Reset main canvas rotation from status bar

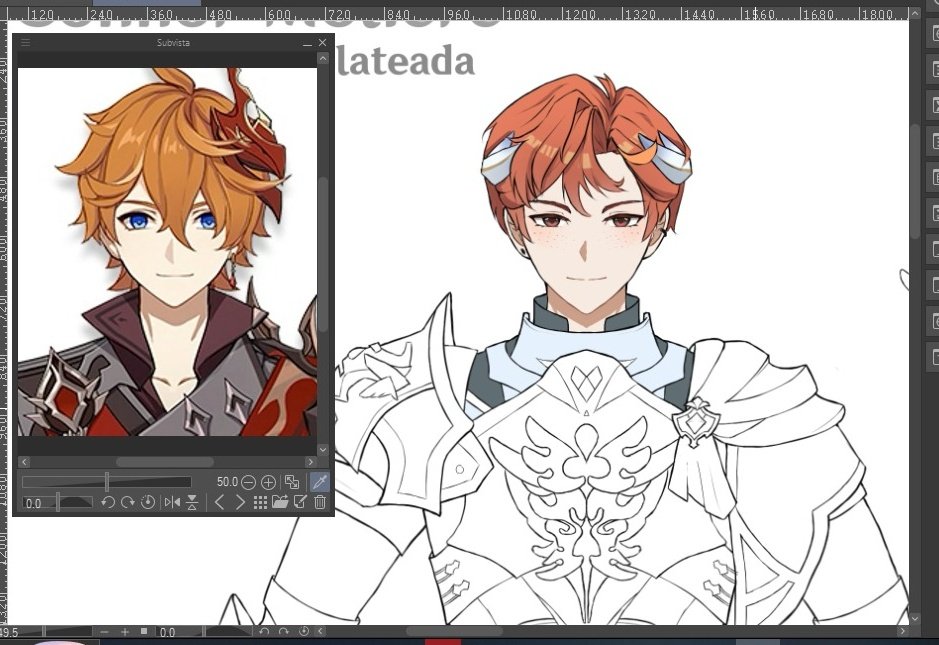304,631
